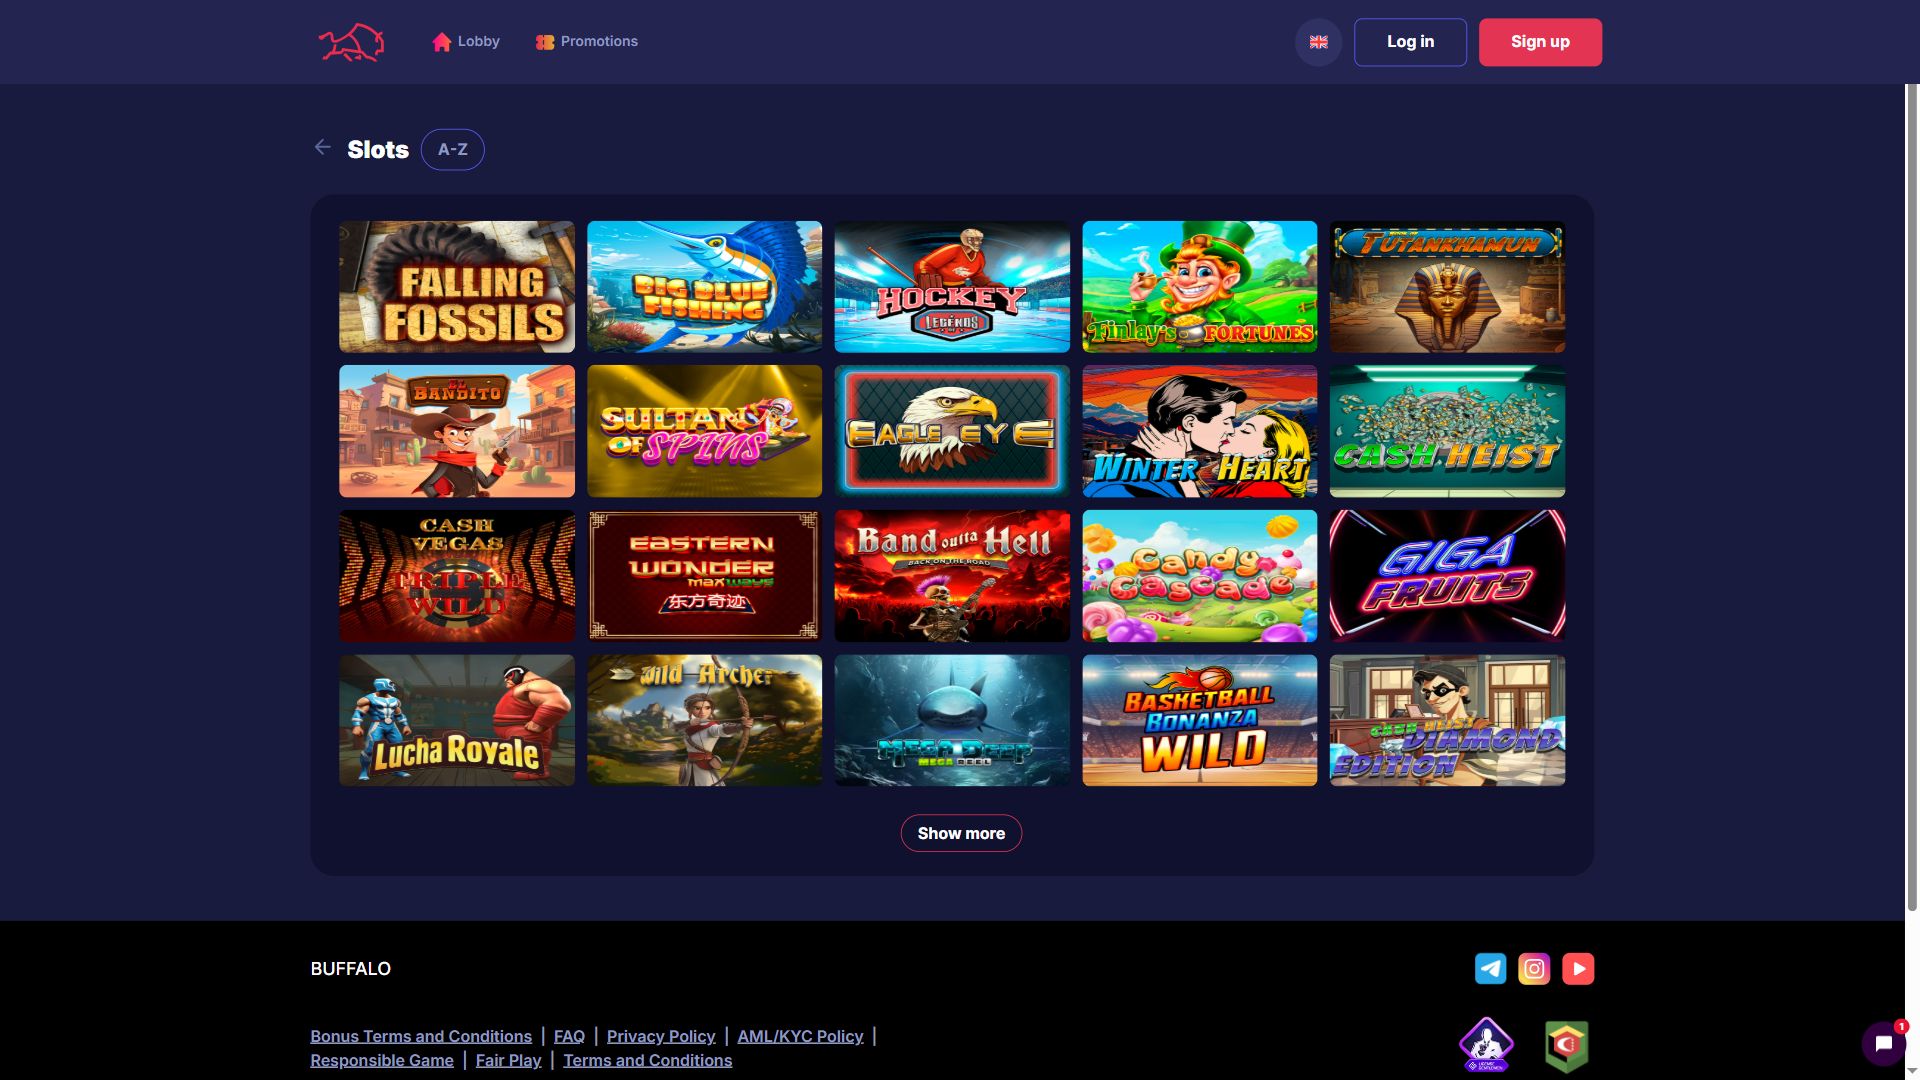Screen dimensions: 1920x1080
Task: Play the Cash Heist slot
Action: click(1447, 431)
